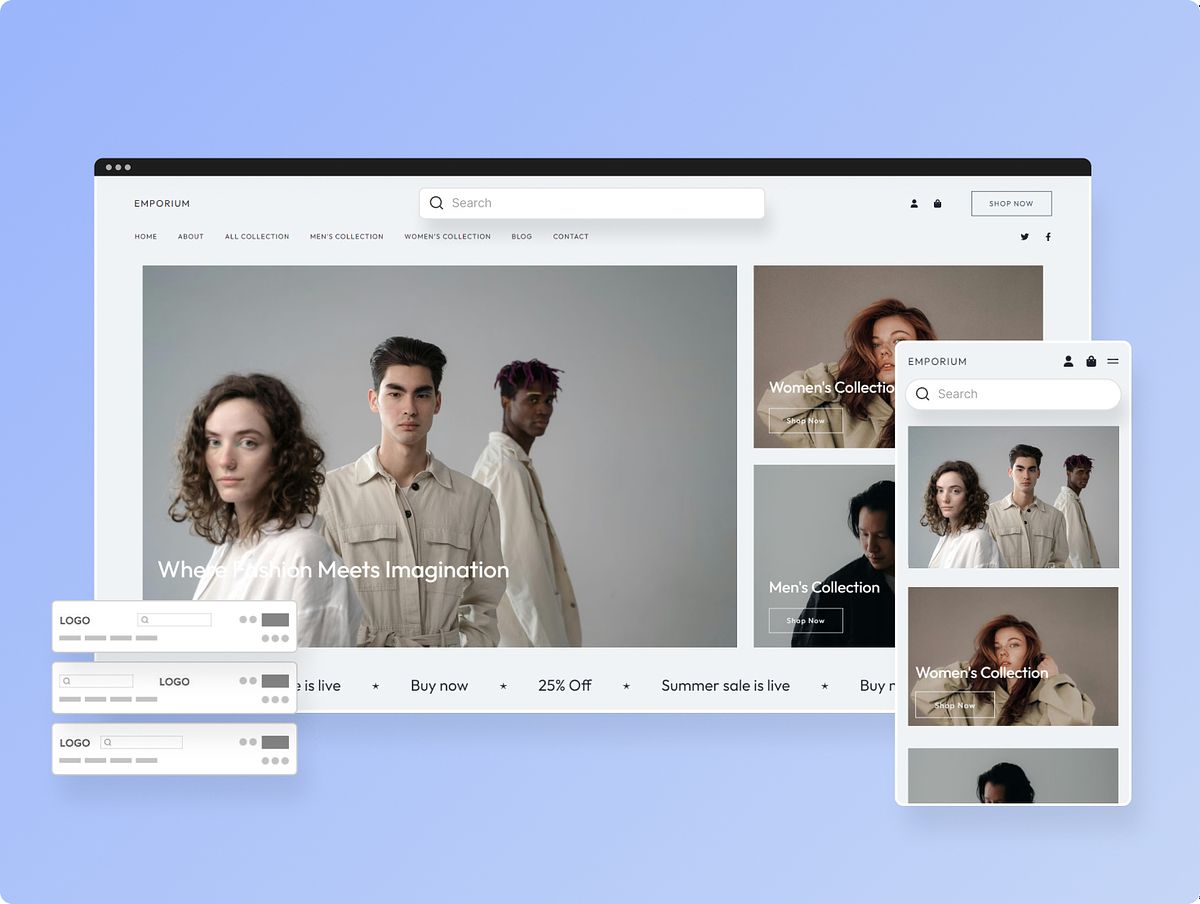Open the BLOG navigation link
This screenshot has width=1200, height=904.
521,236
